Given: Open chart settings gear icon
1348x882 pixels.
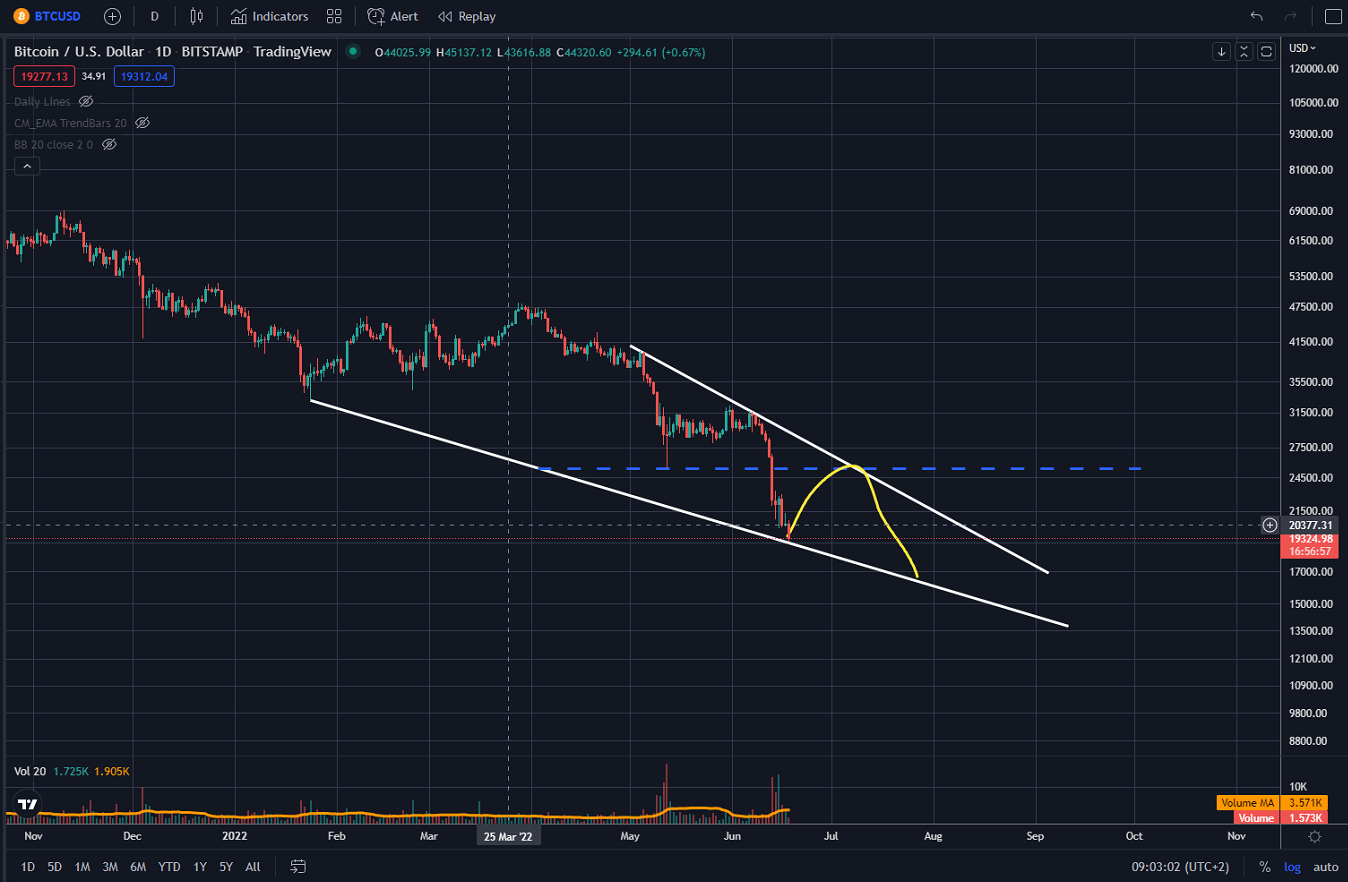Looking at the screenshot, I should 1315,836.
